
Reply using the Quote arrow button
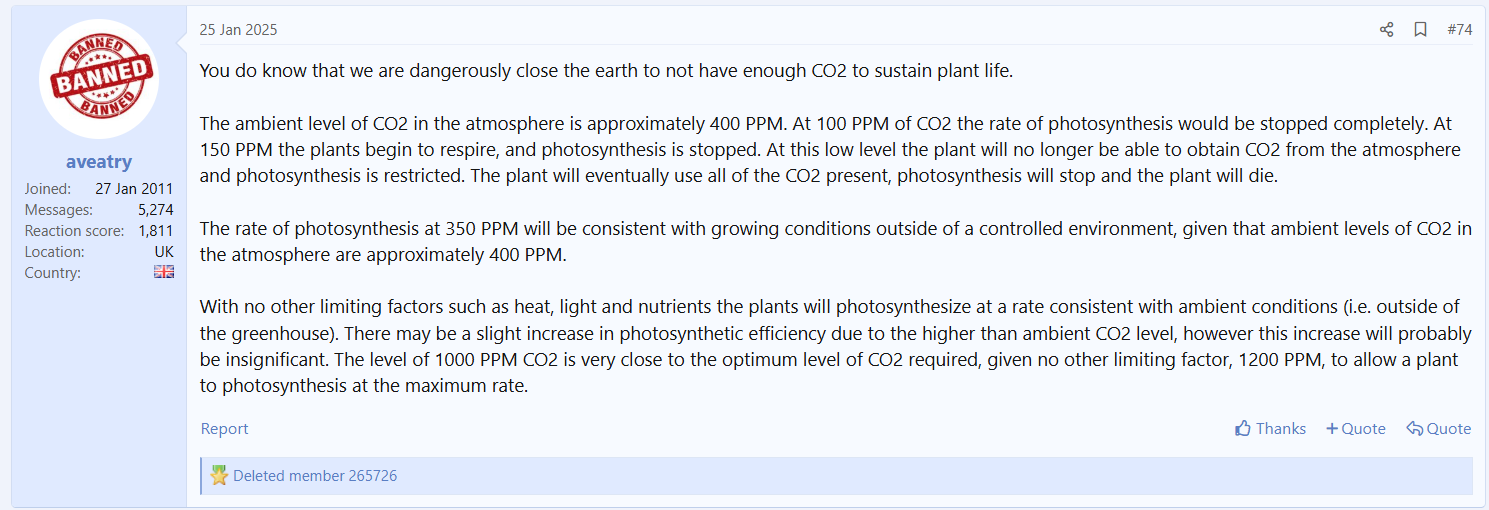click(1438, 429)
